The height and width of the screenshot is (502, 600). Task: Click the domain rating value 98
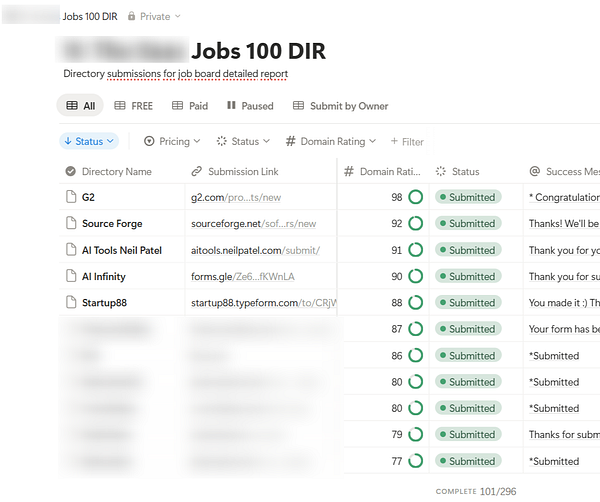(x=397, y=197)
